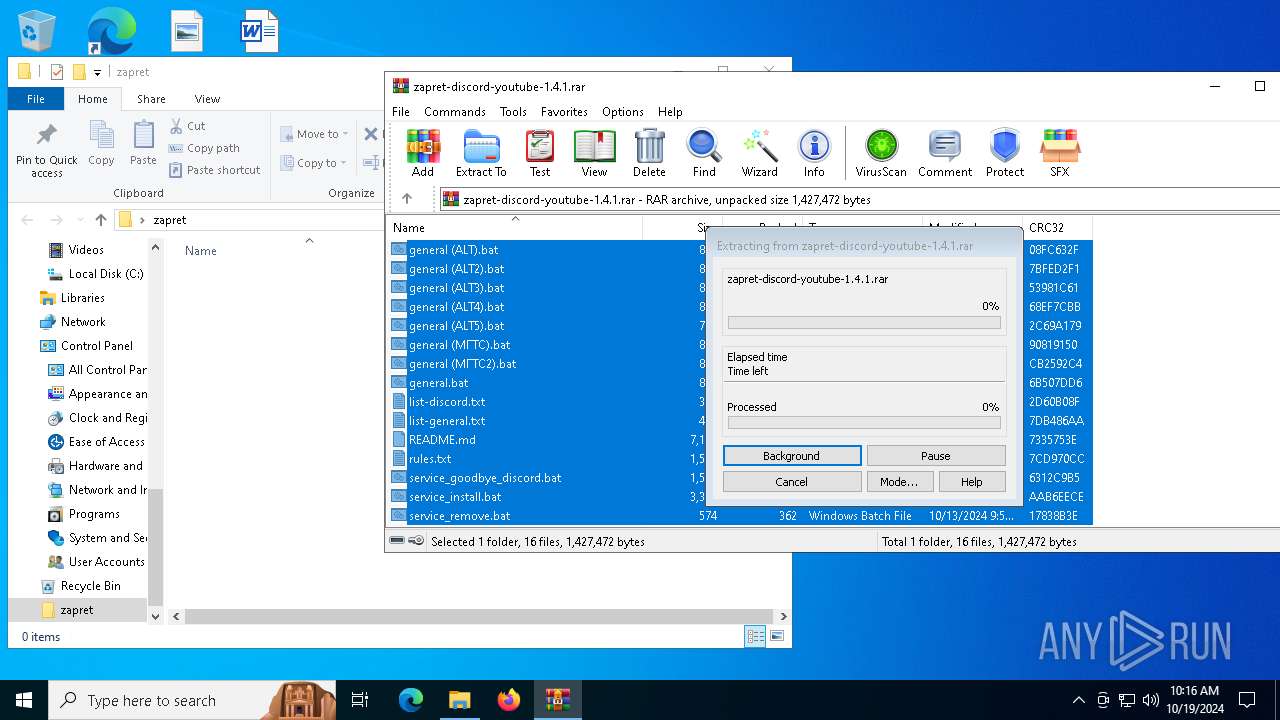The width and height of the screenshot is (1280, 720).
Task: Open the Favorites menu in WinRAR
Action: [x=564, y=112]
